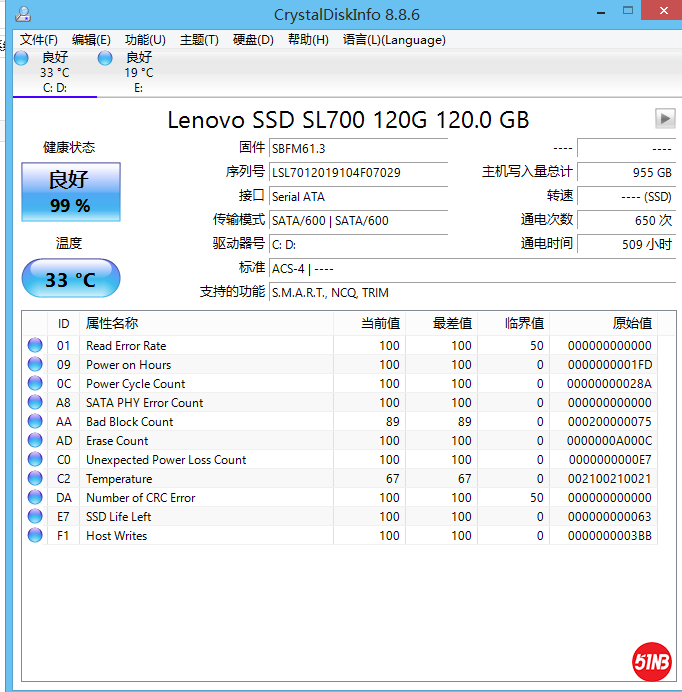
Task: Open the 帮助(H) help menu
Action: [308, 40]
